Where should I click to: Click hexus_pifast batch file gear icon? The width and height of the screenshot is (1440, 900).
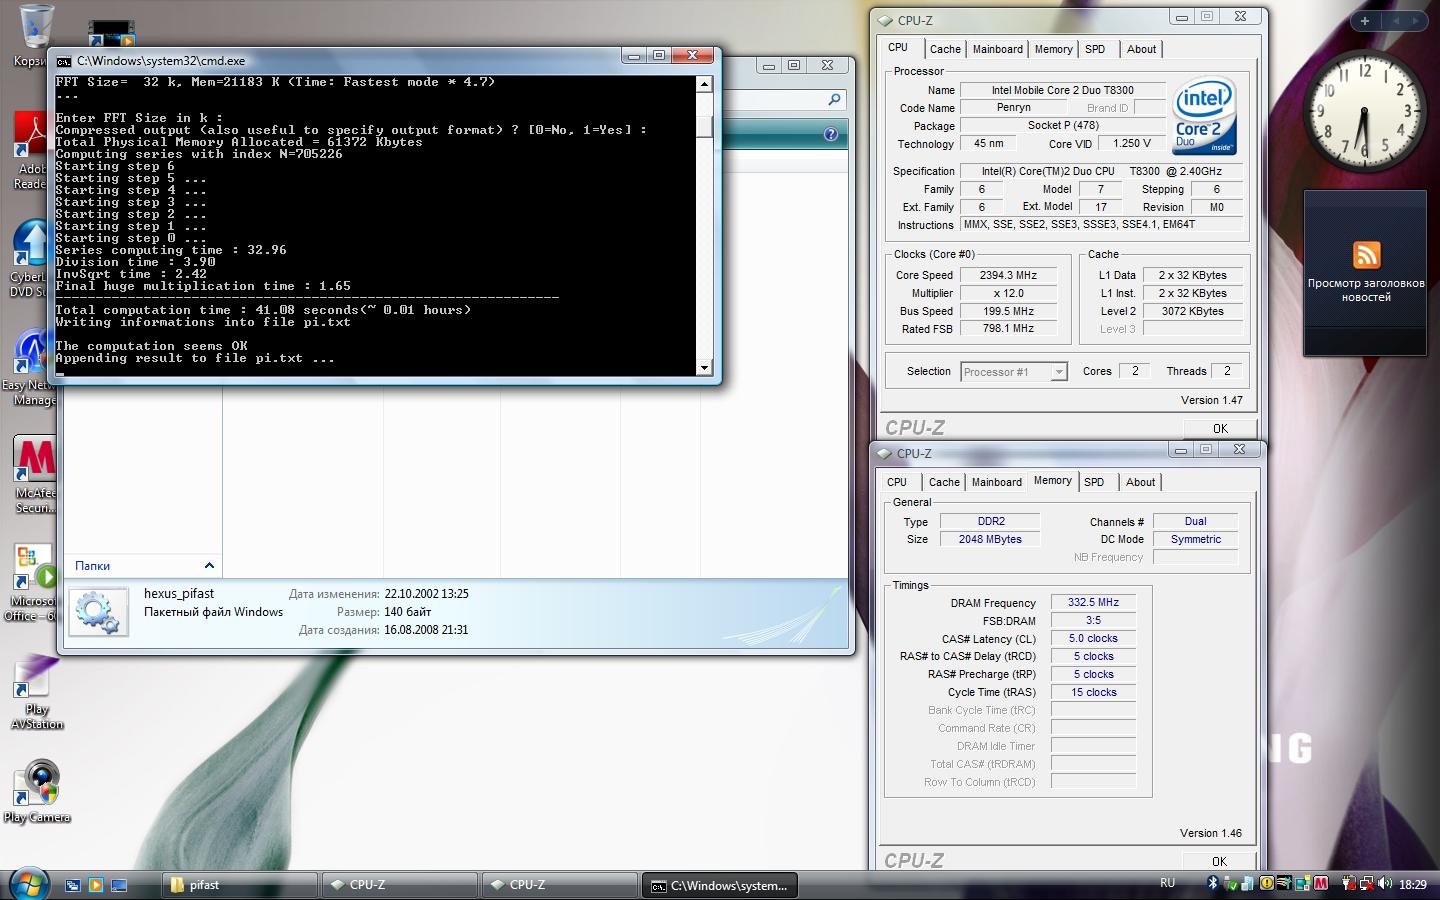click(98, 611)
